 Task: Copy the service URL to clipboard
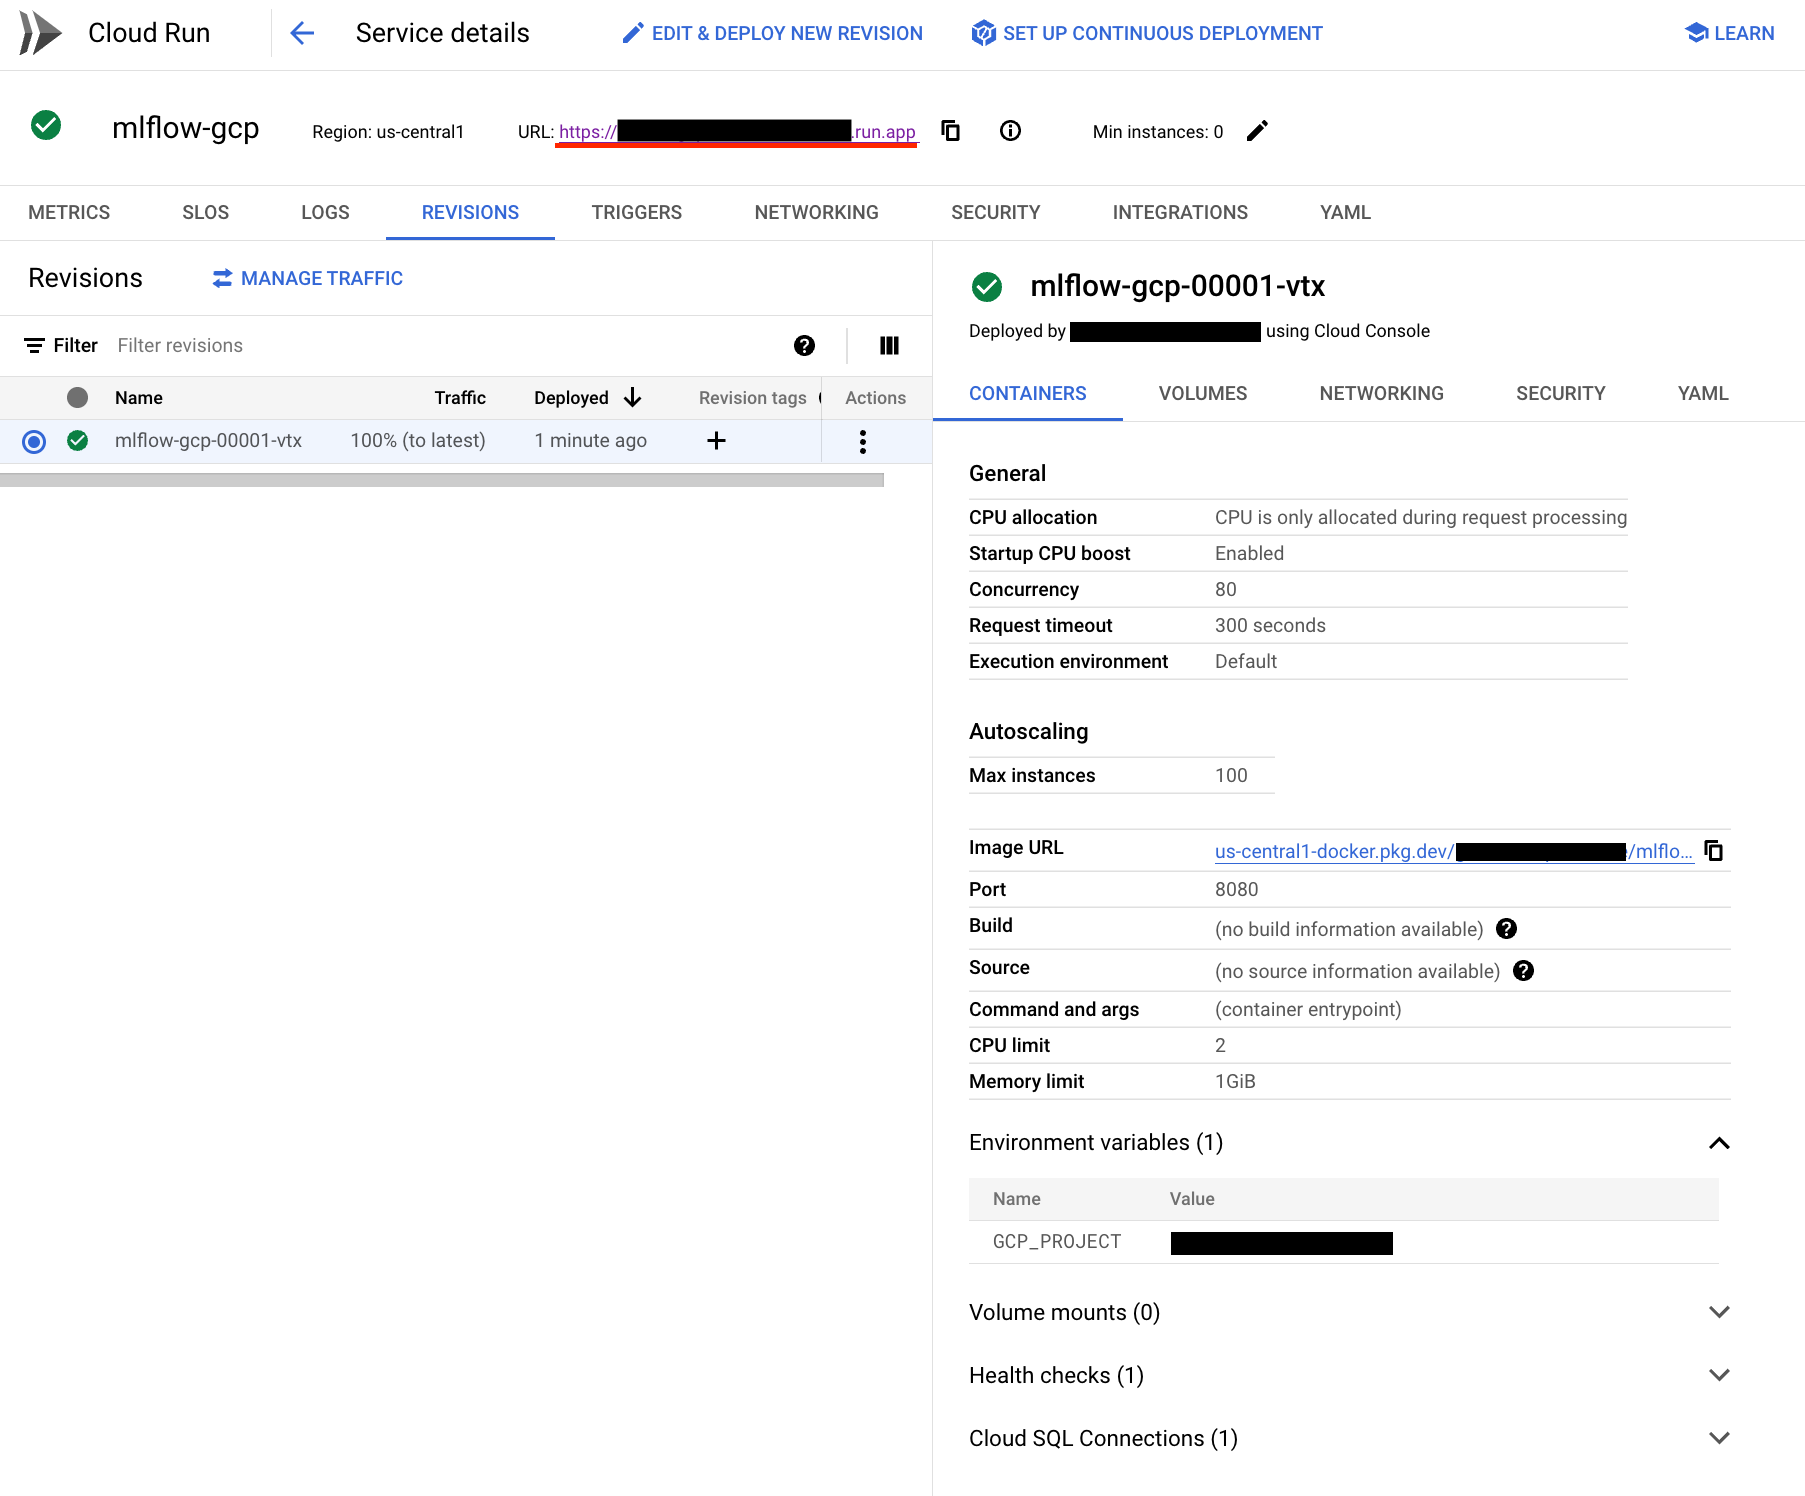coord(951,131)
